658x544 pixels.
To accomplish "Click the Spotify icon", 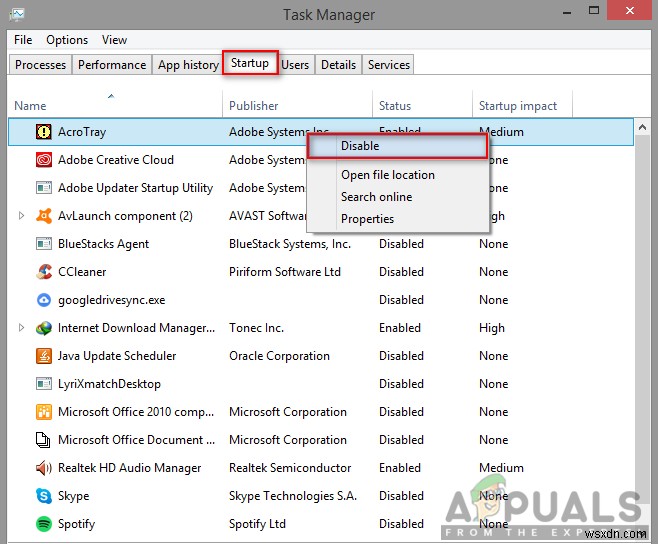I will click(x=44, y=524).
